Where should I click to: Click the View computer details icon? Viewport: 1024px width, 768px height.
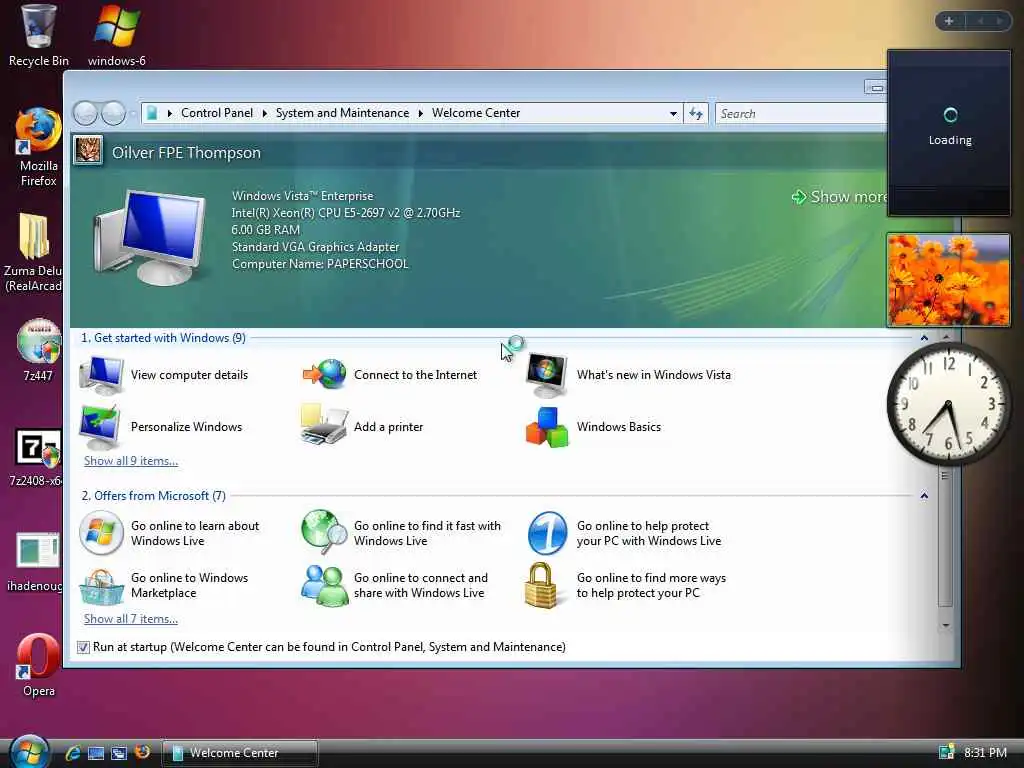101,375
